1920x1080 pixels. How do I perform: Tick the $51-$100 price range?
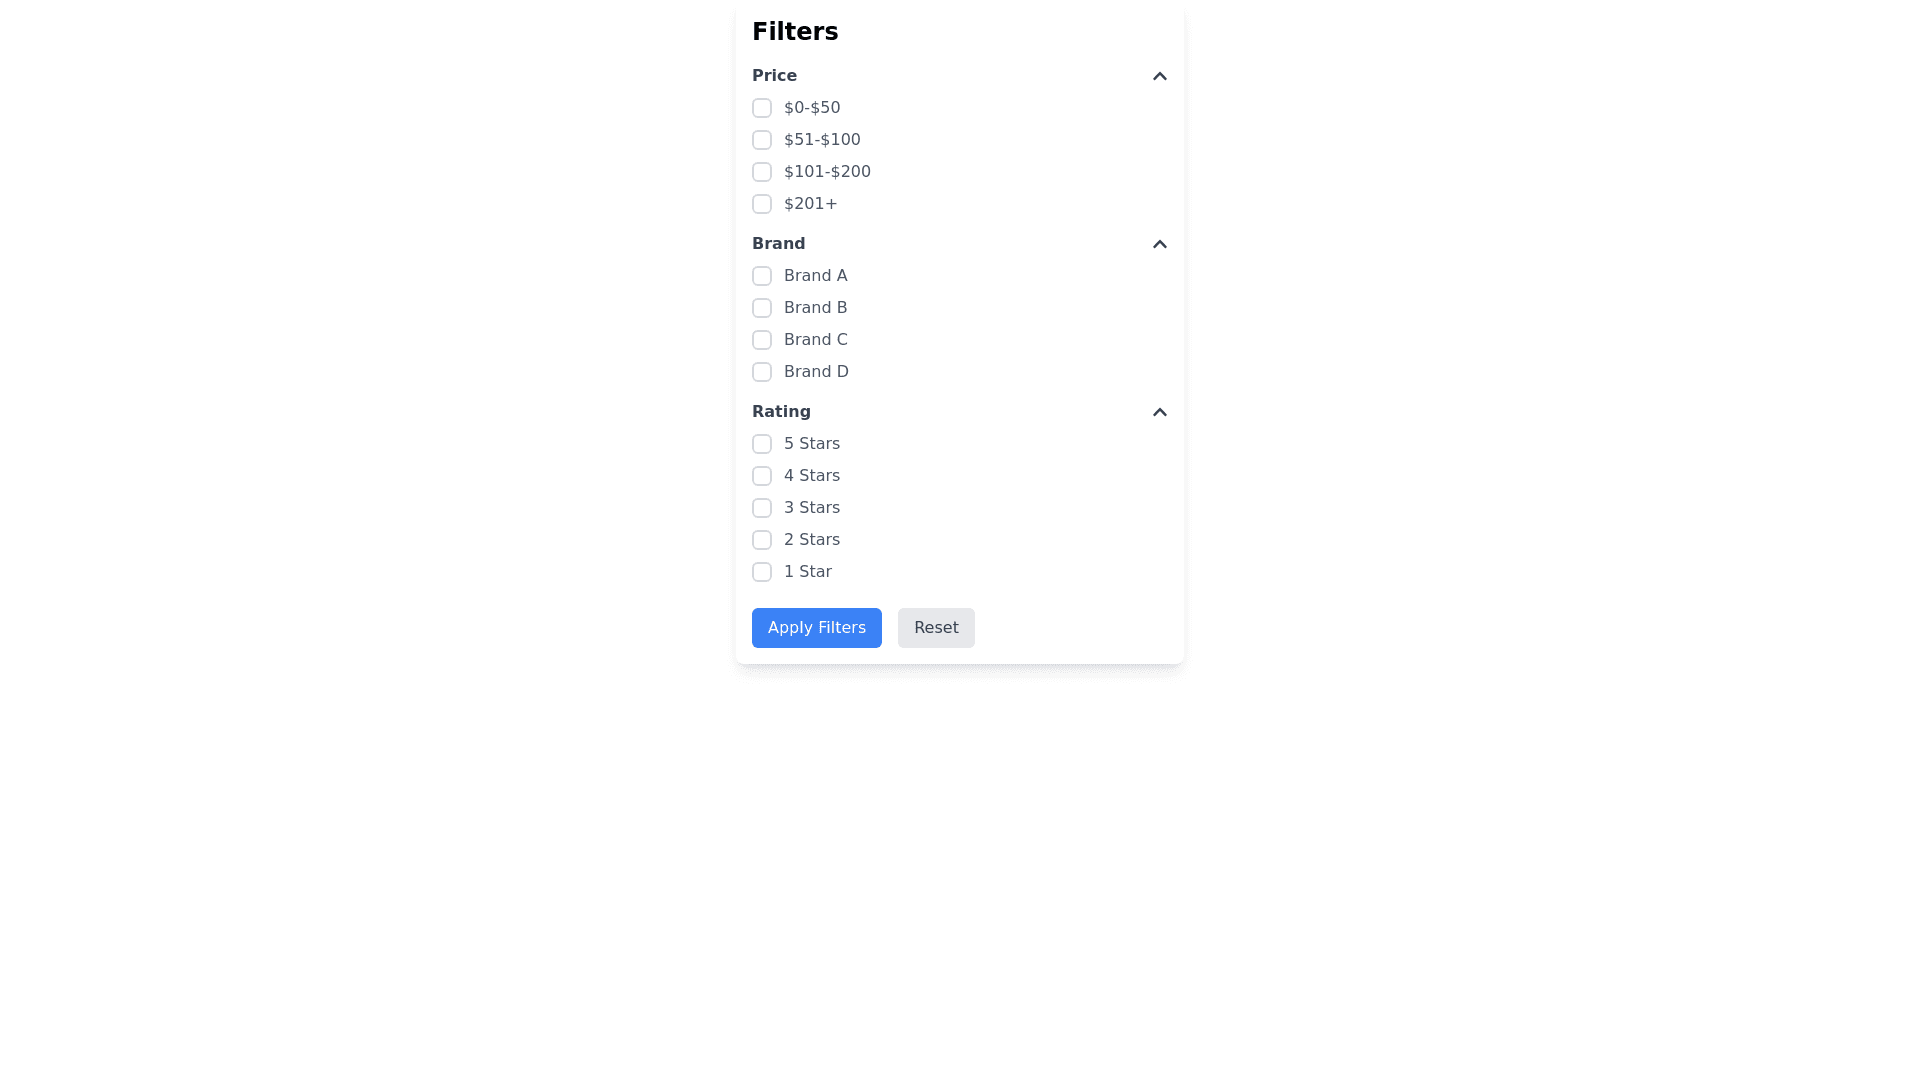pyautogui.click(x=762, y=140)
